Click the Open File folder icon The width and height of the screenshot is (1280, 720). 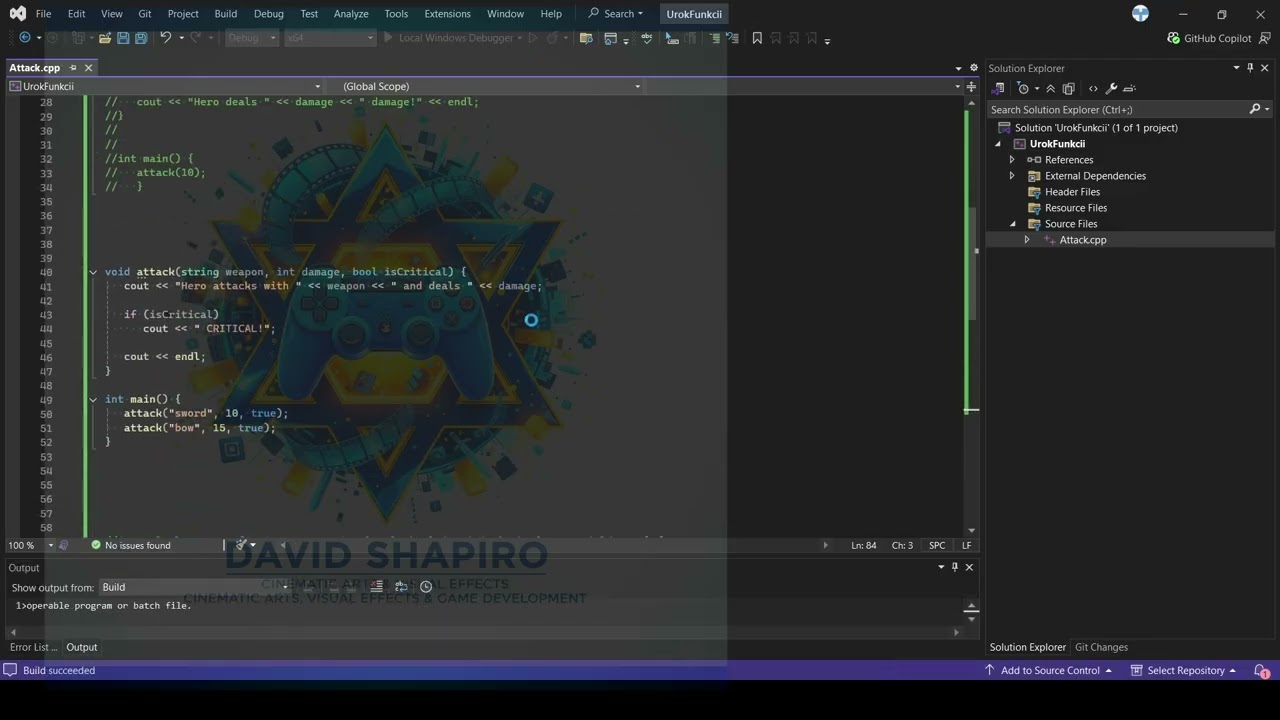coord(104,38)
